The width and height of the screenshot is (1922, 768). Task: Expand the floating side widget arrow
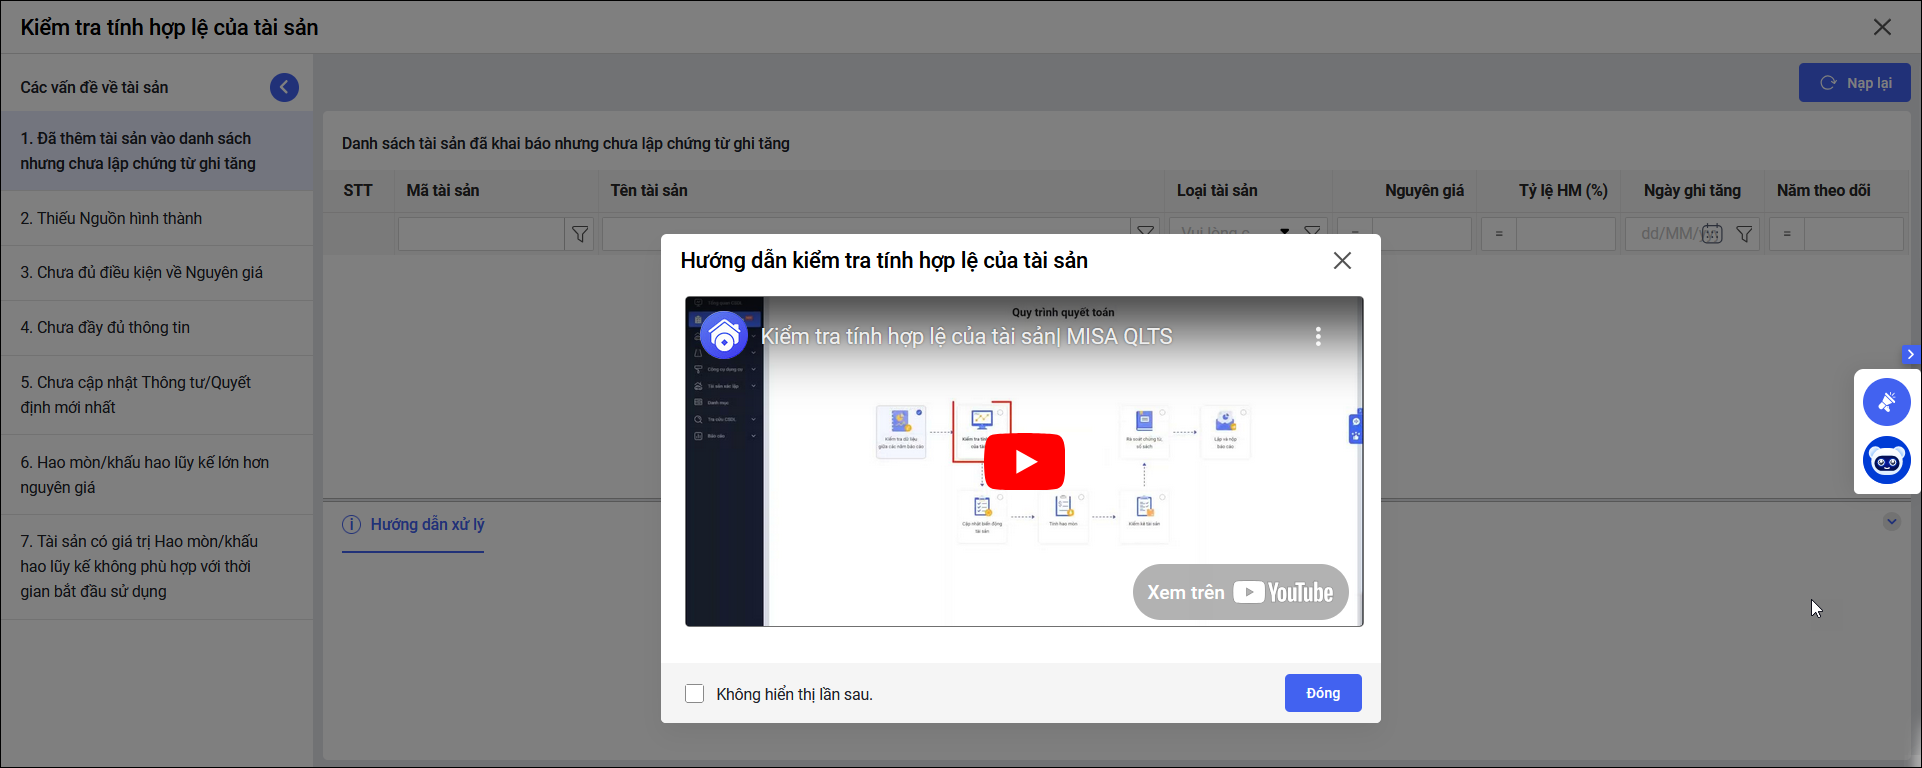click(x=1910, y=354)
